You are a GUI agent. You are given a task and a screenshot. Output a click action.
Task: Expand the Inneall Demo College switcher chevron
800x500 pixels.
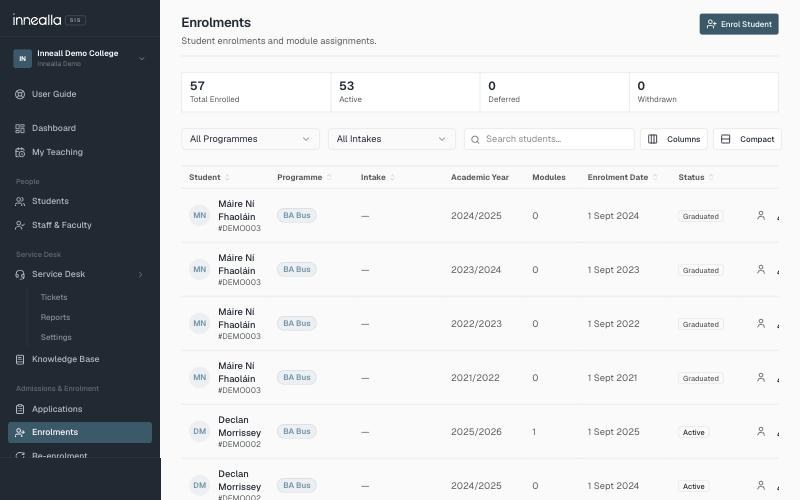pos(142,59)
